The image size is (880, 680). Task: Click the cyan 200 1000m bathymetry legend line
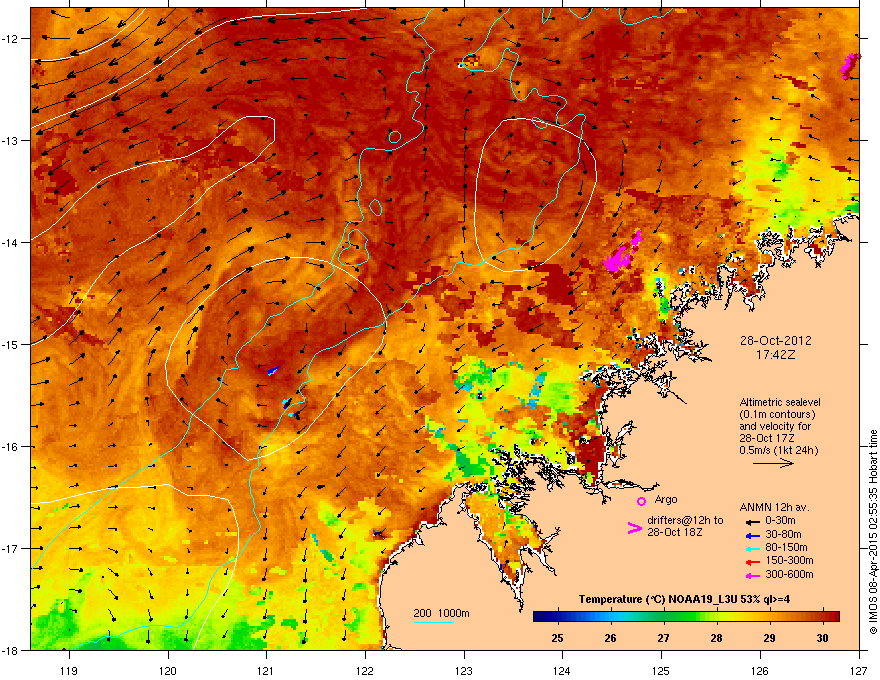pyautogui.click(x=433, y=622)
